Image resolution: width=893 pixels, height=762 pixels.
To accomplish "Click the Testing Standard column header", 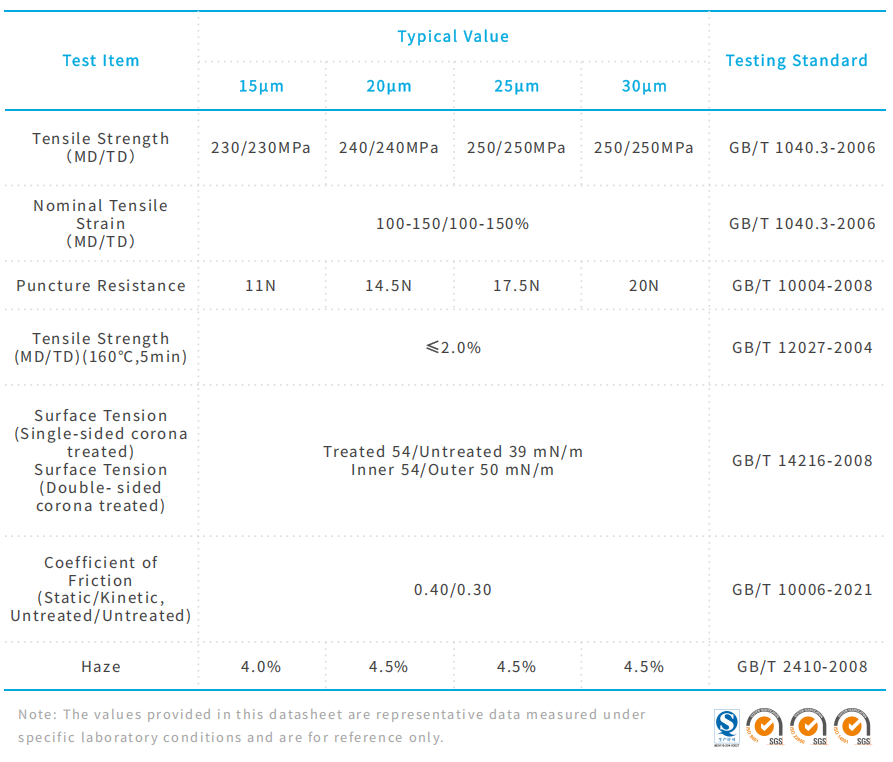I will [796, 61].
